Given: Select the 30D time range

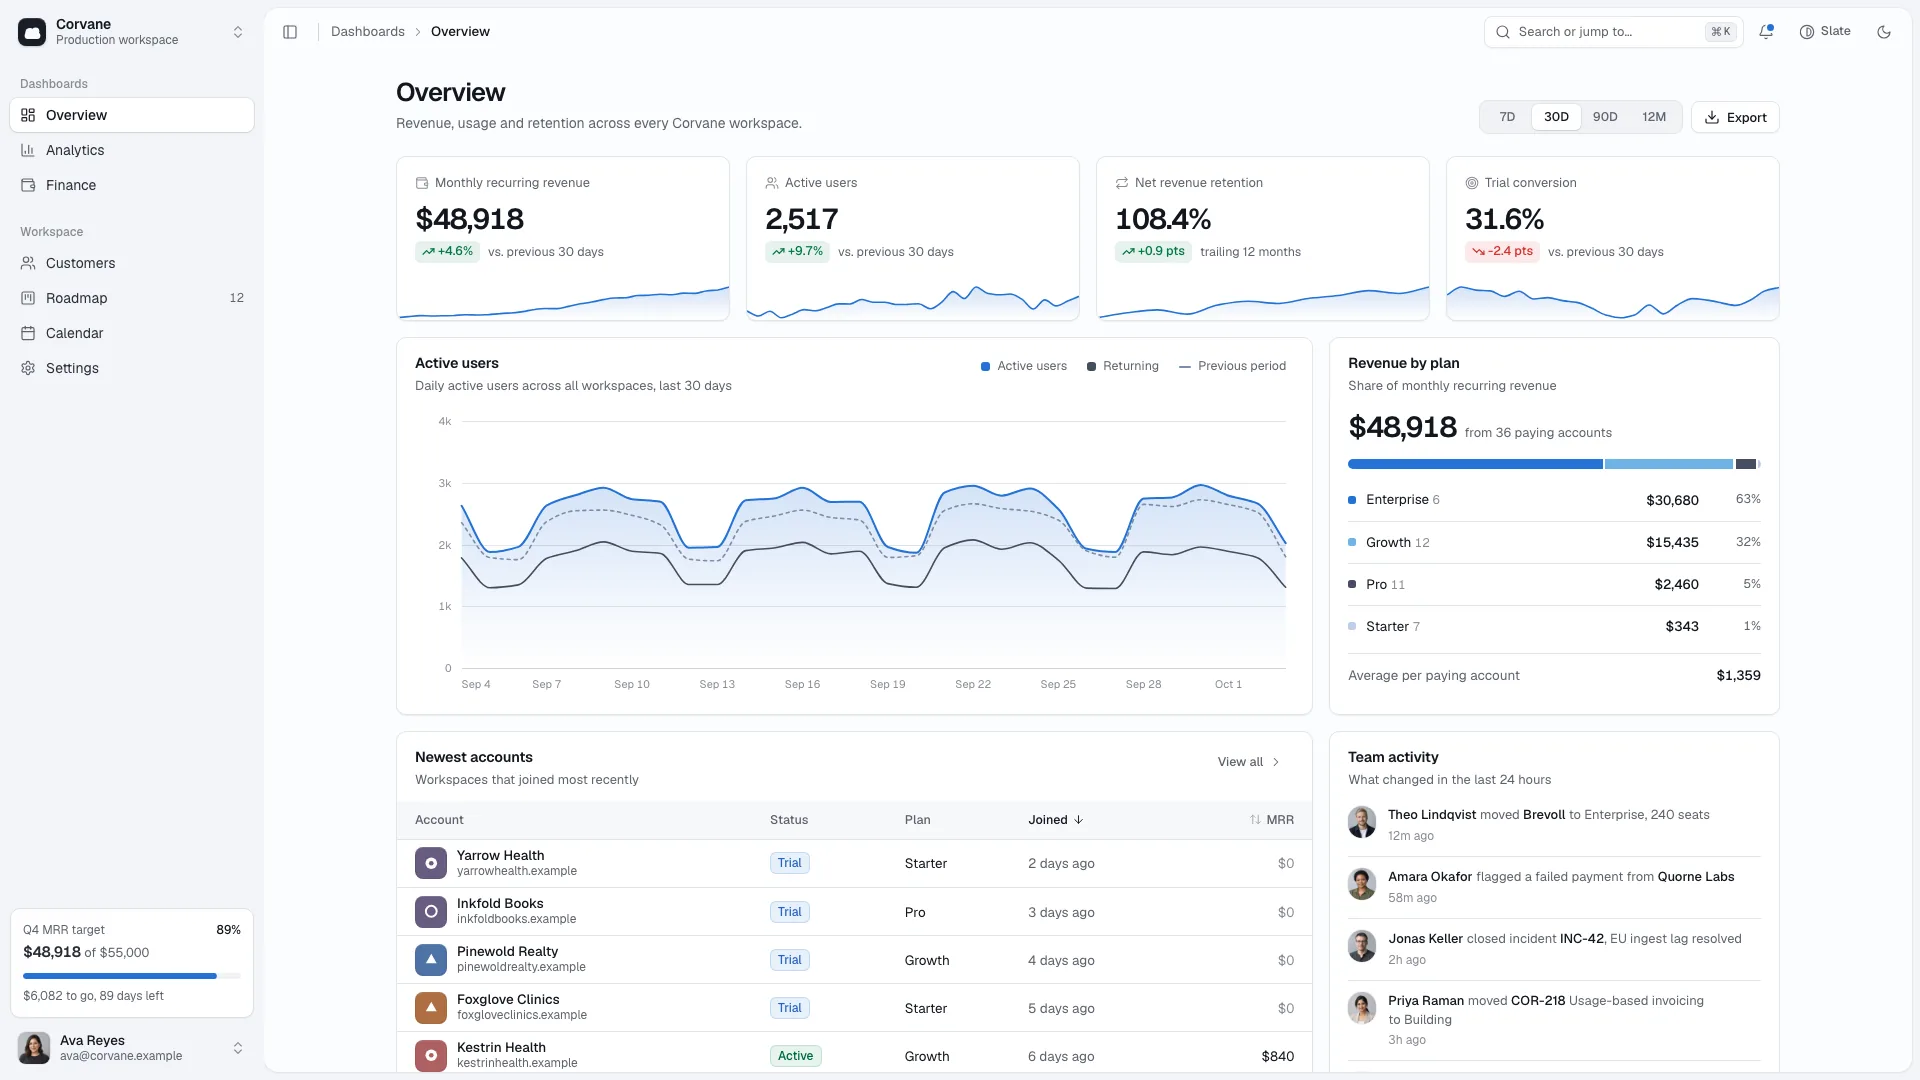Looking at the screenshot, I should coord(1556,117).
